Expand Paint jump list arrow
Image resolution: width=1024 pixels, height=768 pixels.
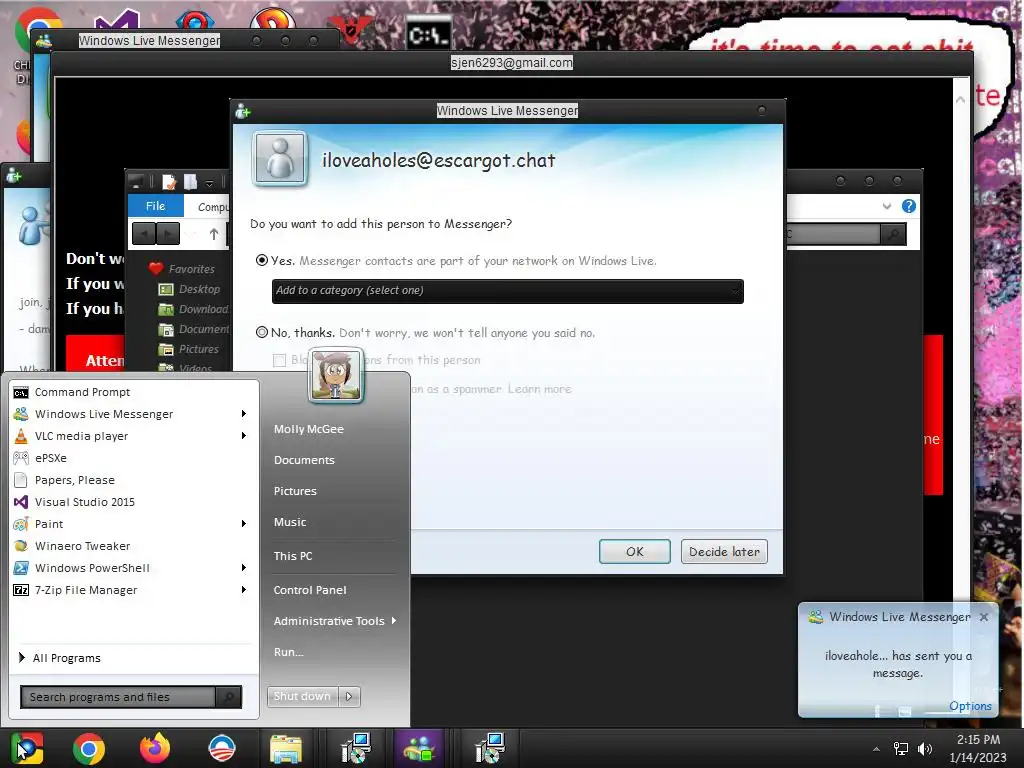tap(244, 524)
